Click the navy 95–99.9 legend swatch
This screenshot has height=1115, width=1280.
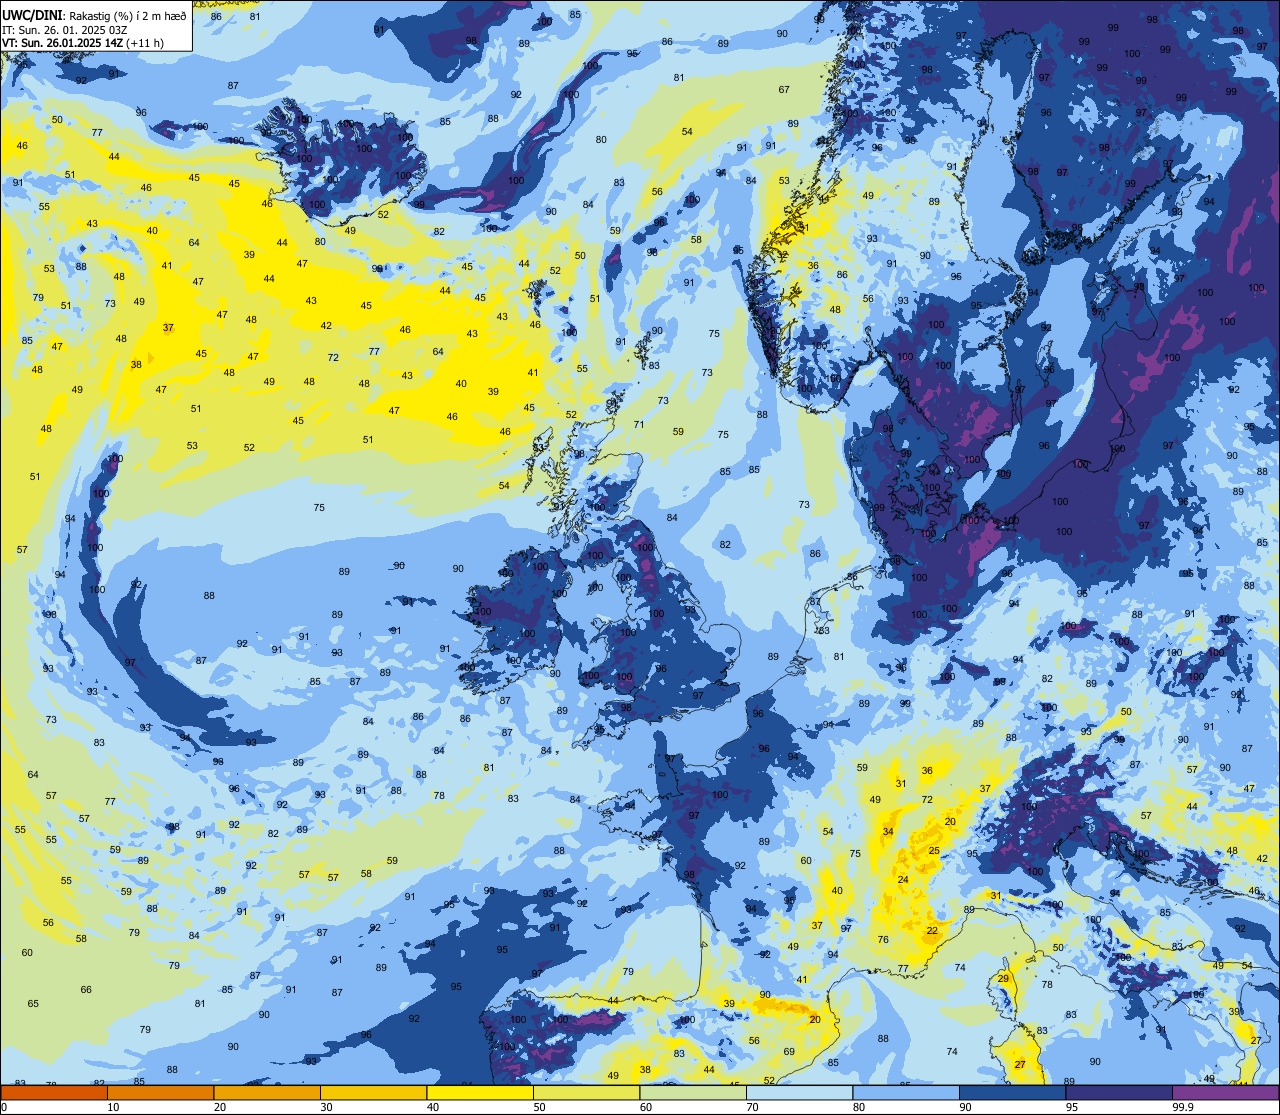pos(1119,1093)
